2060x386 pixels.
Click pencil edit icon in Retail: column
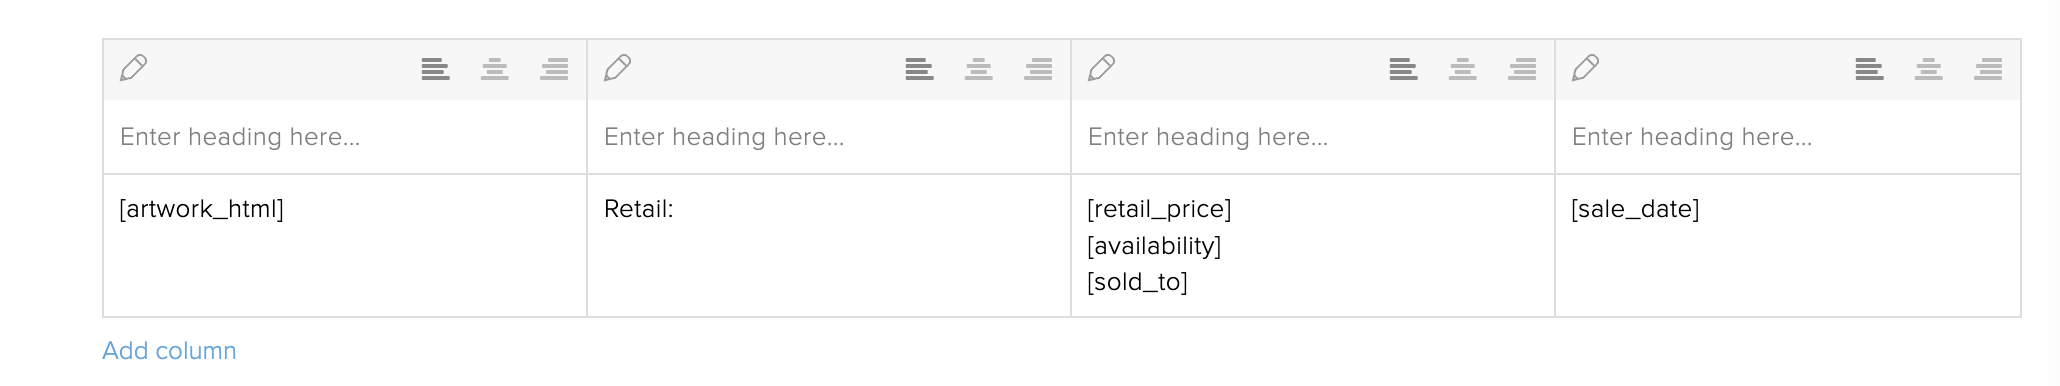pyautogui.click(x=618, y=68)
